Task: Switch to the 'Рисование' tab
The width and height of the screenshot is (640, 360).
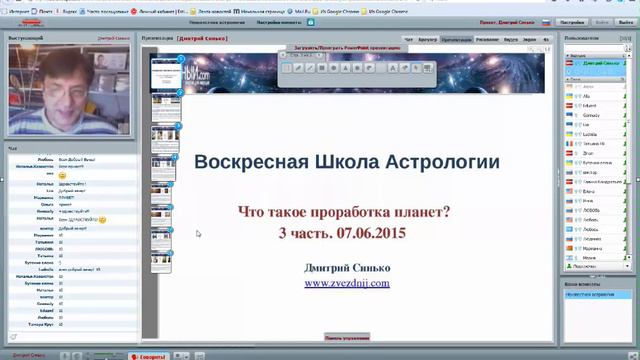Action: (487, 40)
